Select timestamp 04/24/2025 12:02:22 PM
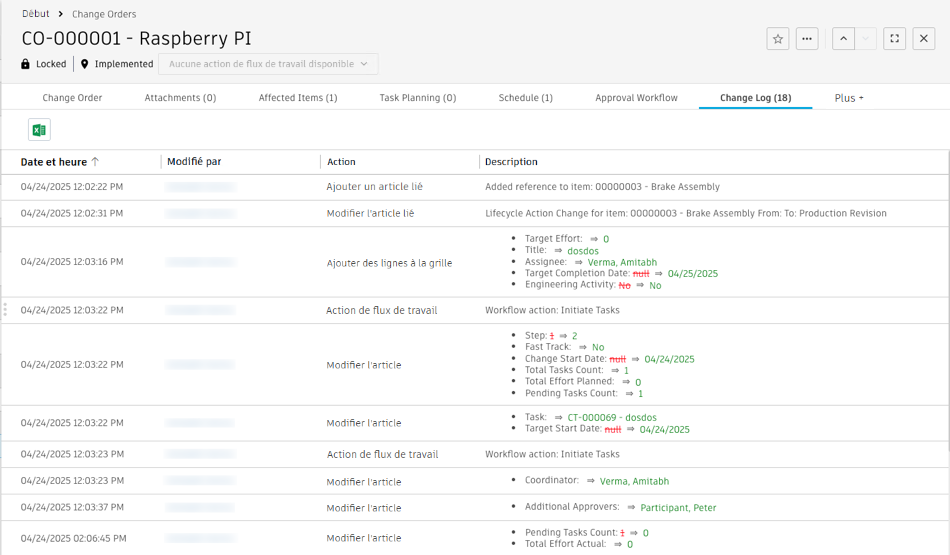950x555 pixels. [72, 187]
